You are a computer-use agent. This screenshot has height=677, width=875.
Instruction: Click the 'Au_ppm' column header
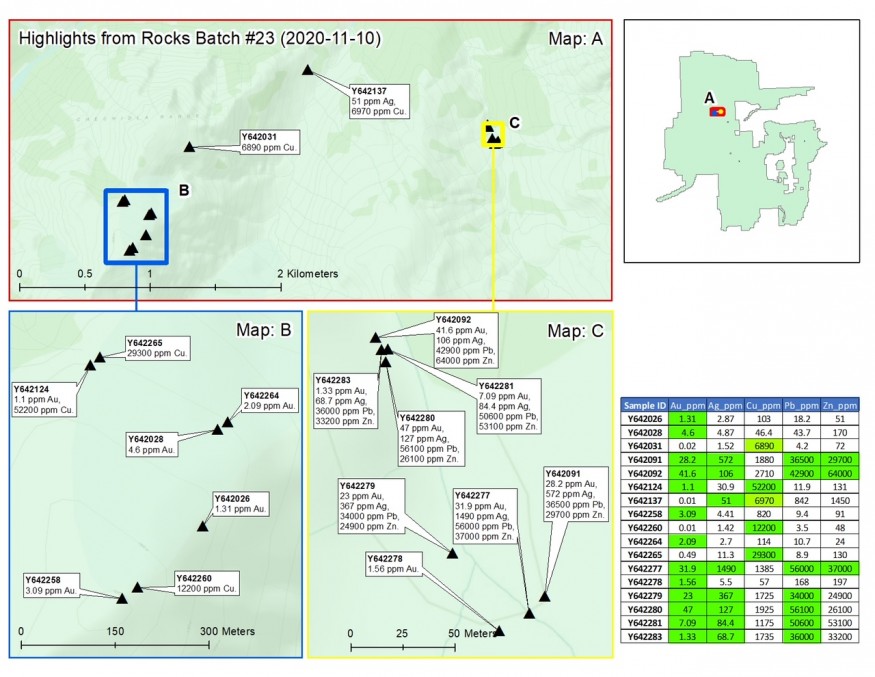[x=688, y=405]
